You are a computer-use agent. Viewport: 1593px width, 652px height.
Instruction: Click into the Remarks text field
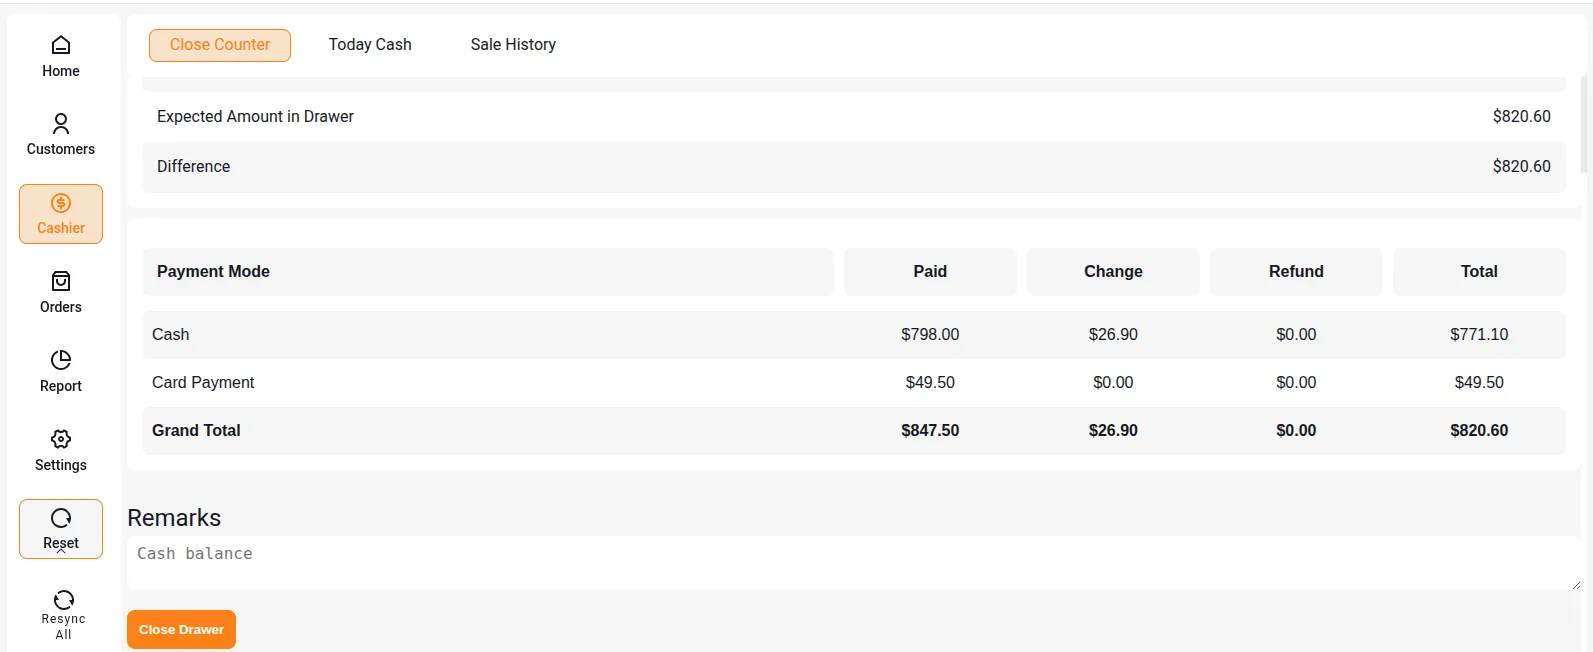click(x=850, y=563)
